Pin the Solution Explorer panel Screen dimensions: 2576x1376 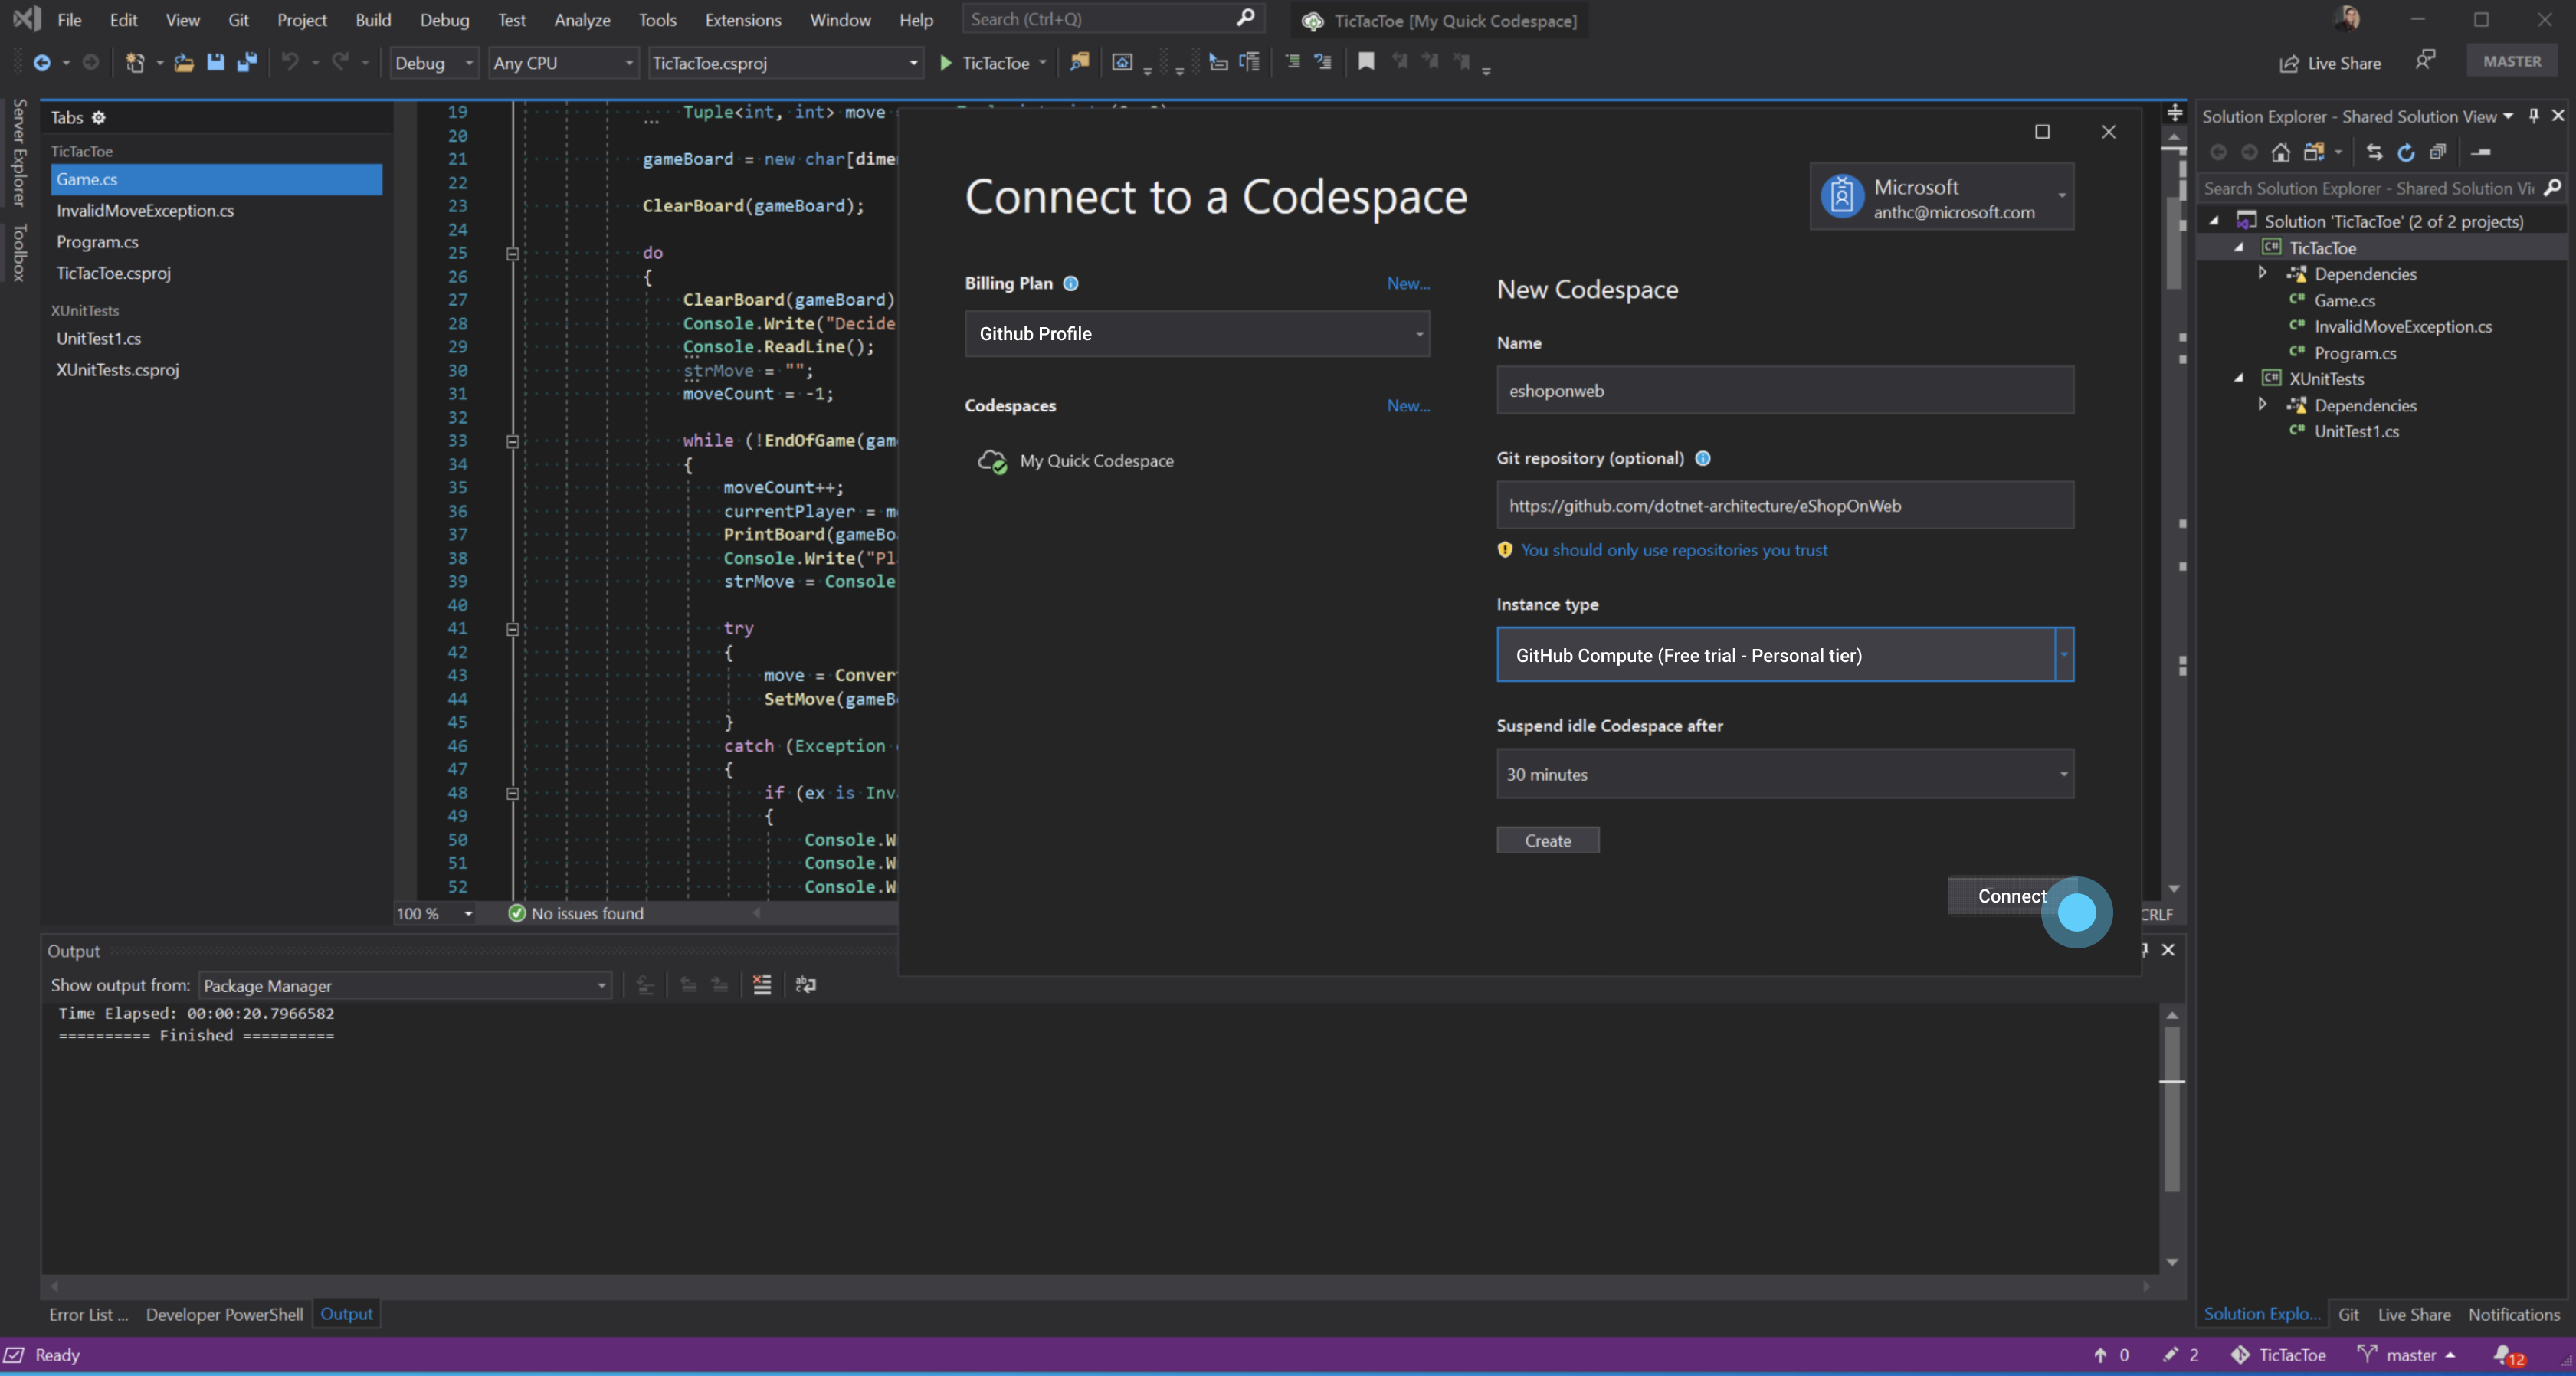tap(2533, 116)
